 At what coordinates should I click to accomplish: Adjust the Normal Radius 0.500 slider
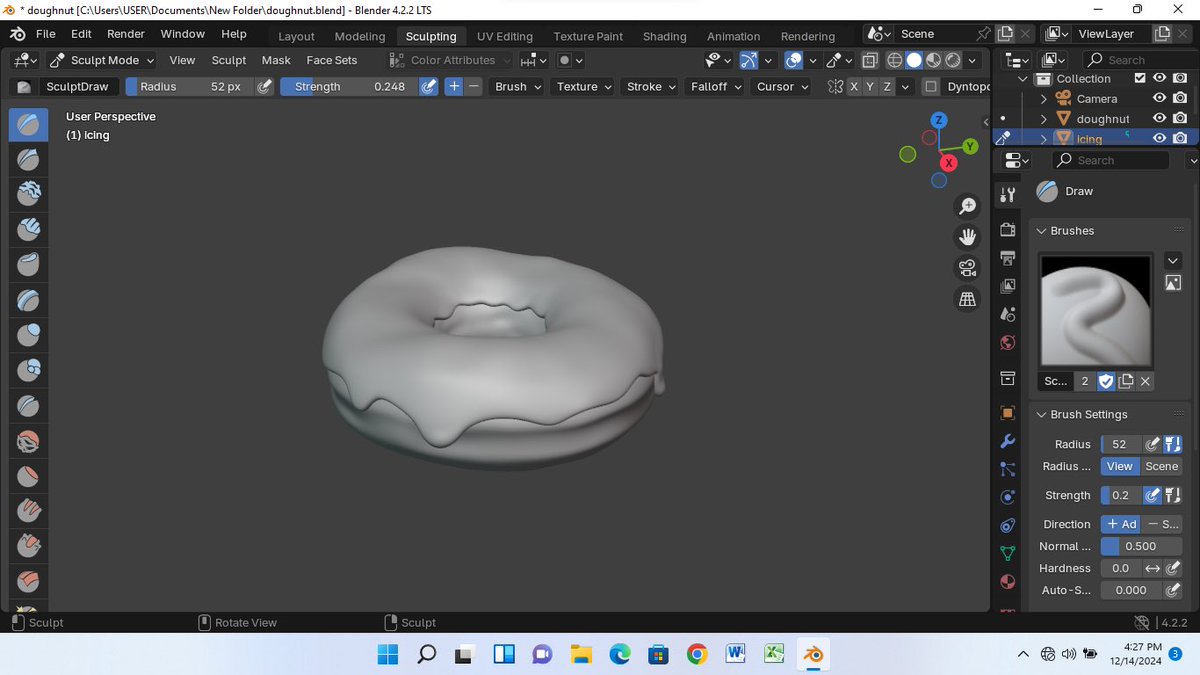(1142, 546)
